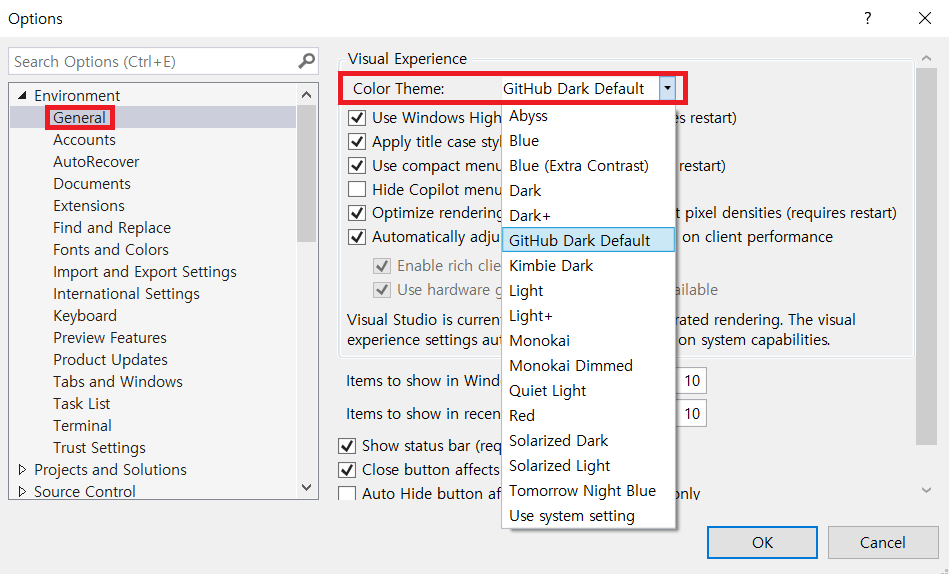Expand Projects and Solutions node
Screen dimensions: 949x574
coord(22,469)
